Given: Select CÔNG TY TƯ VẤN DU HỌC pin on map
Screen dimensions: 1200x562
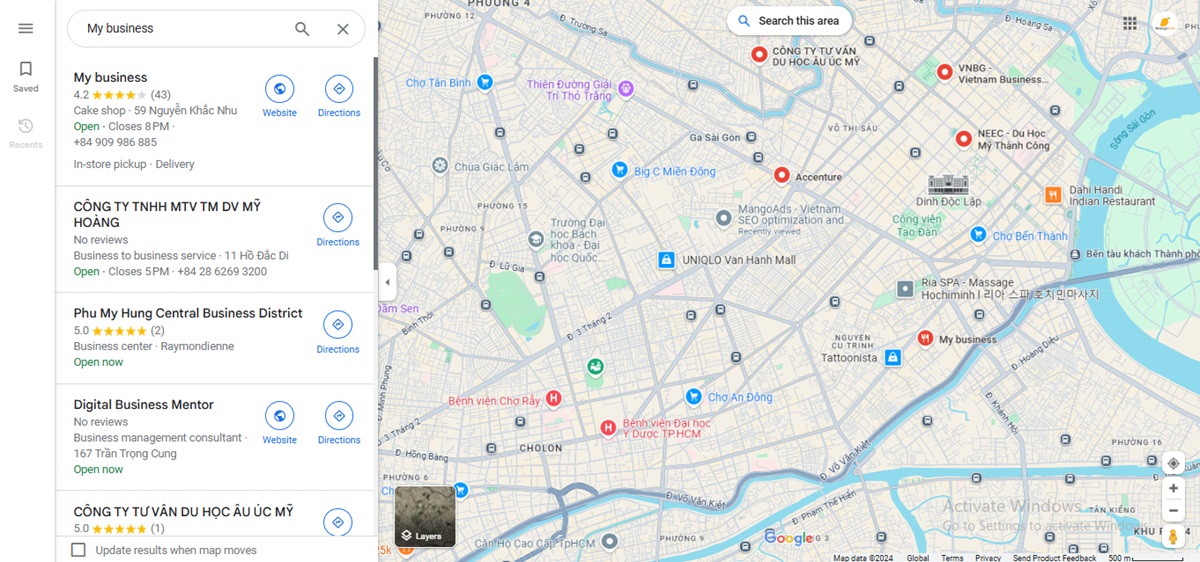Looking at the screenshot, I should [x=759, y=54].
